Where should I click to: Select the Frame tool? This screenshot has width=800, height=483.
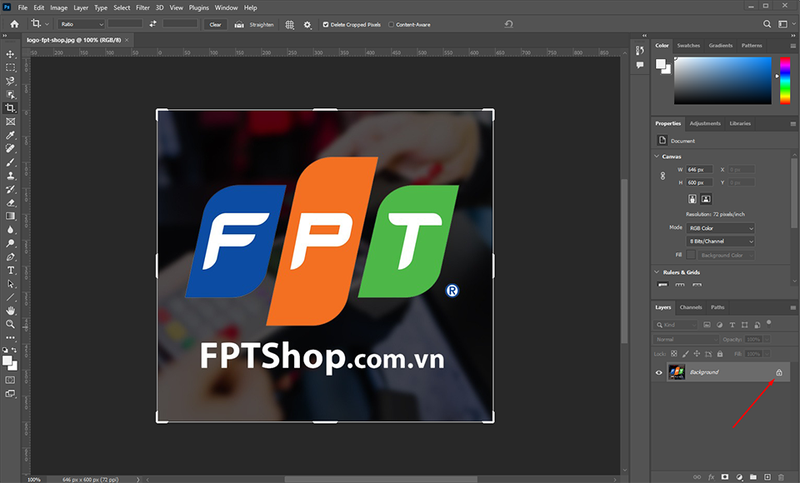[x=10, y=122]
